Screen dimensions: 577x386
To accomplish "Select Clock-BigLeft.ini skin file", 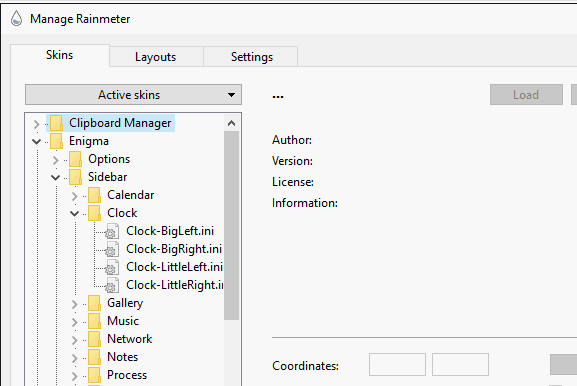I will [170, 231].
